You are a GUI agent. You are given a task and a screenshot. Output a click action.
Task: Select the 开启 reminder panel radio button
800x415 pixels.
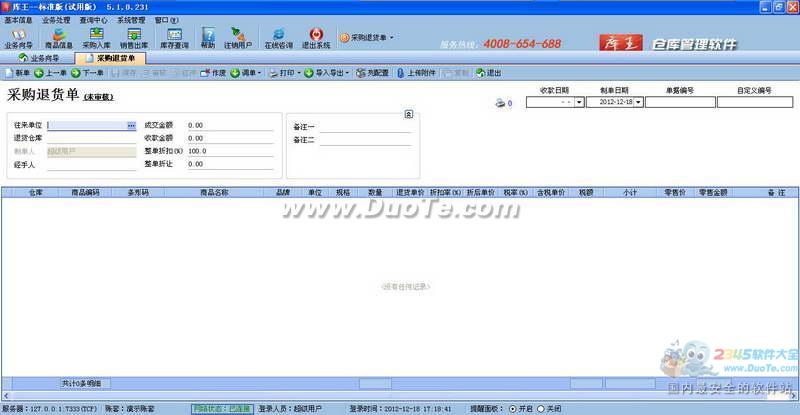514,408
